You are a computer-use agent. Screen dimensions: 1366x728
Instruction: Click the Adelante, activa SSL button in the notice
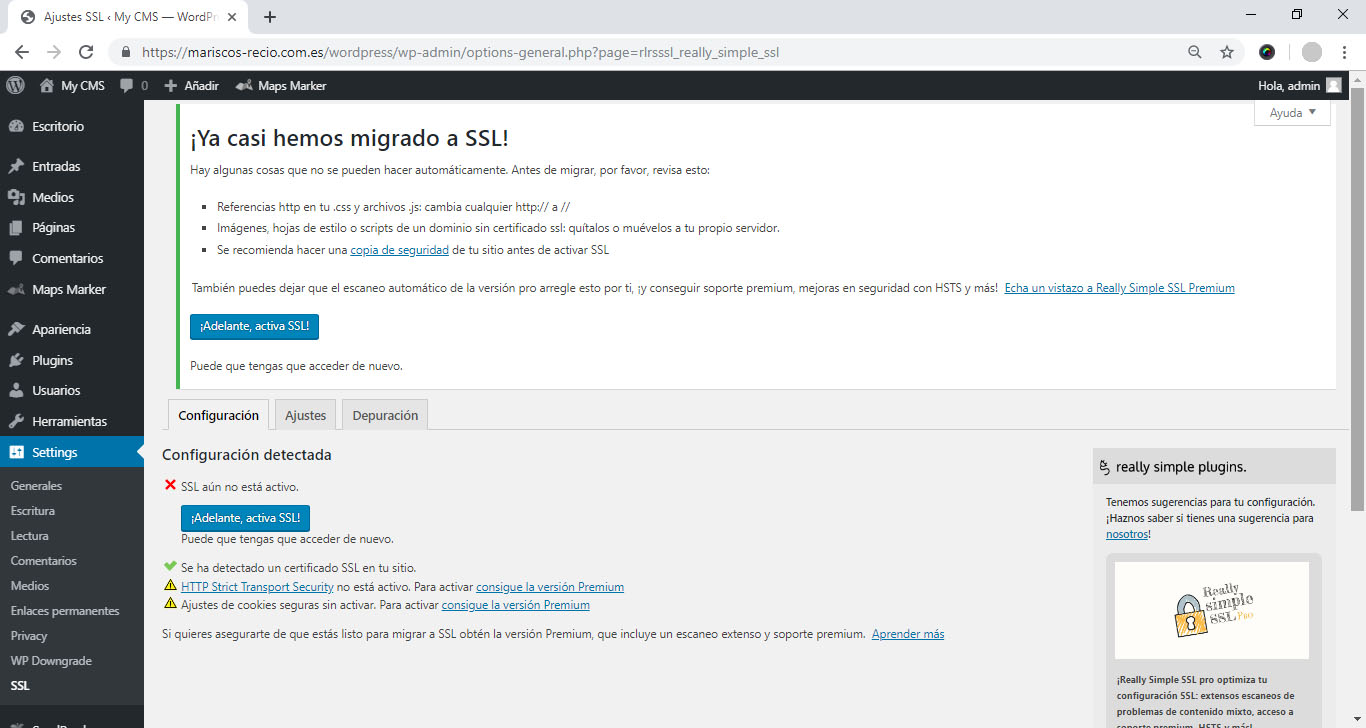coord(255,327)
